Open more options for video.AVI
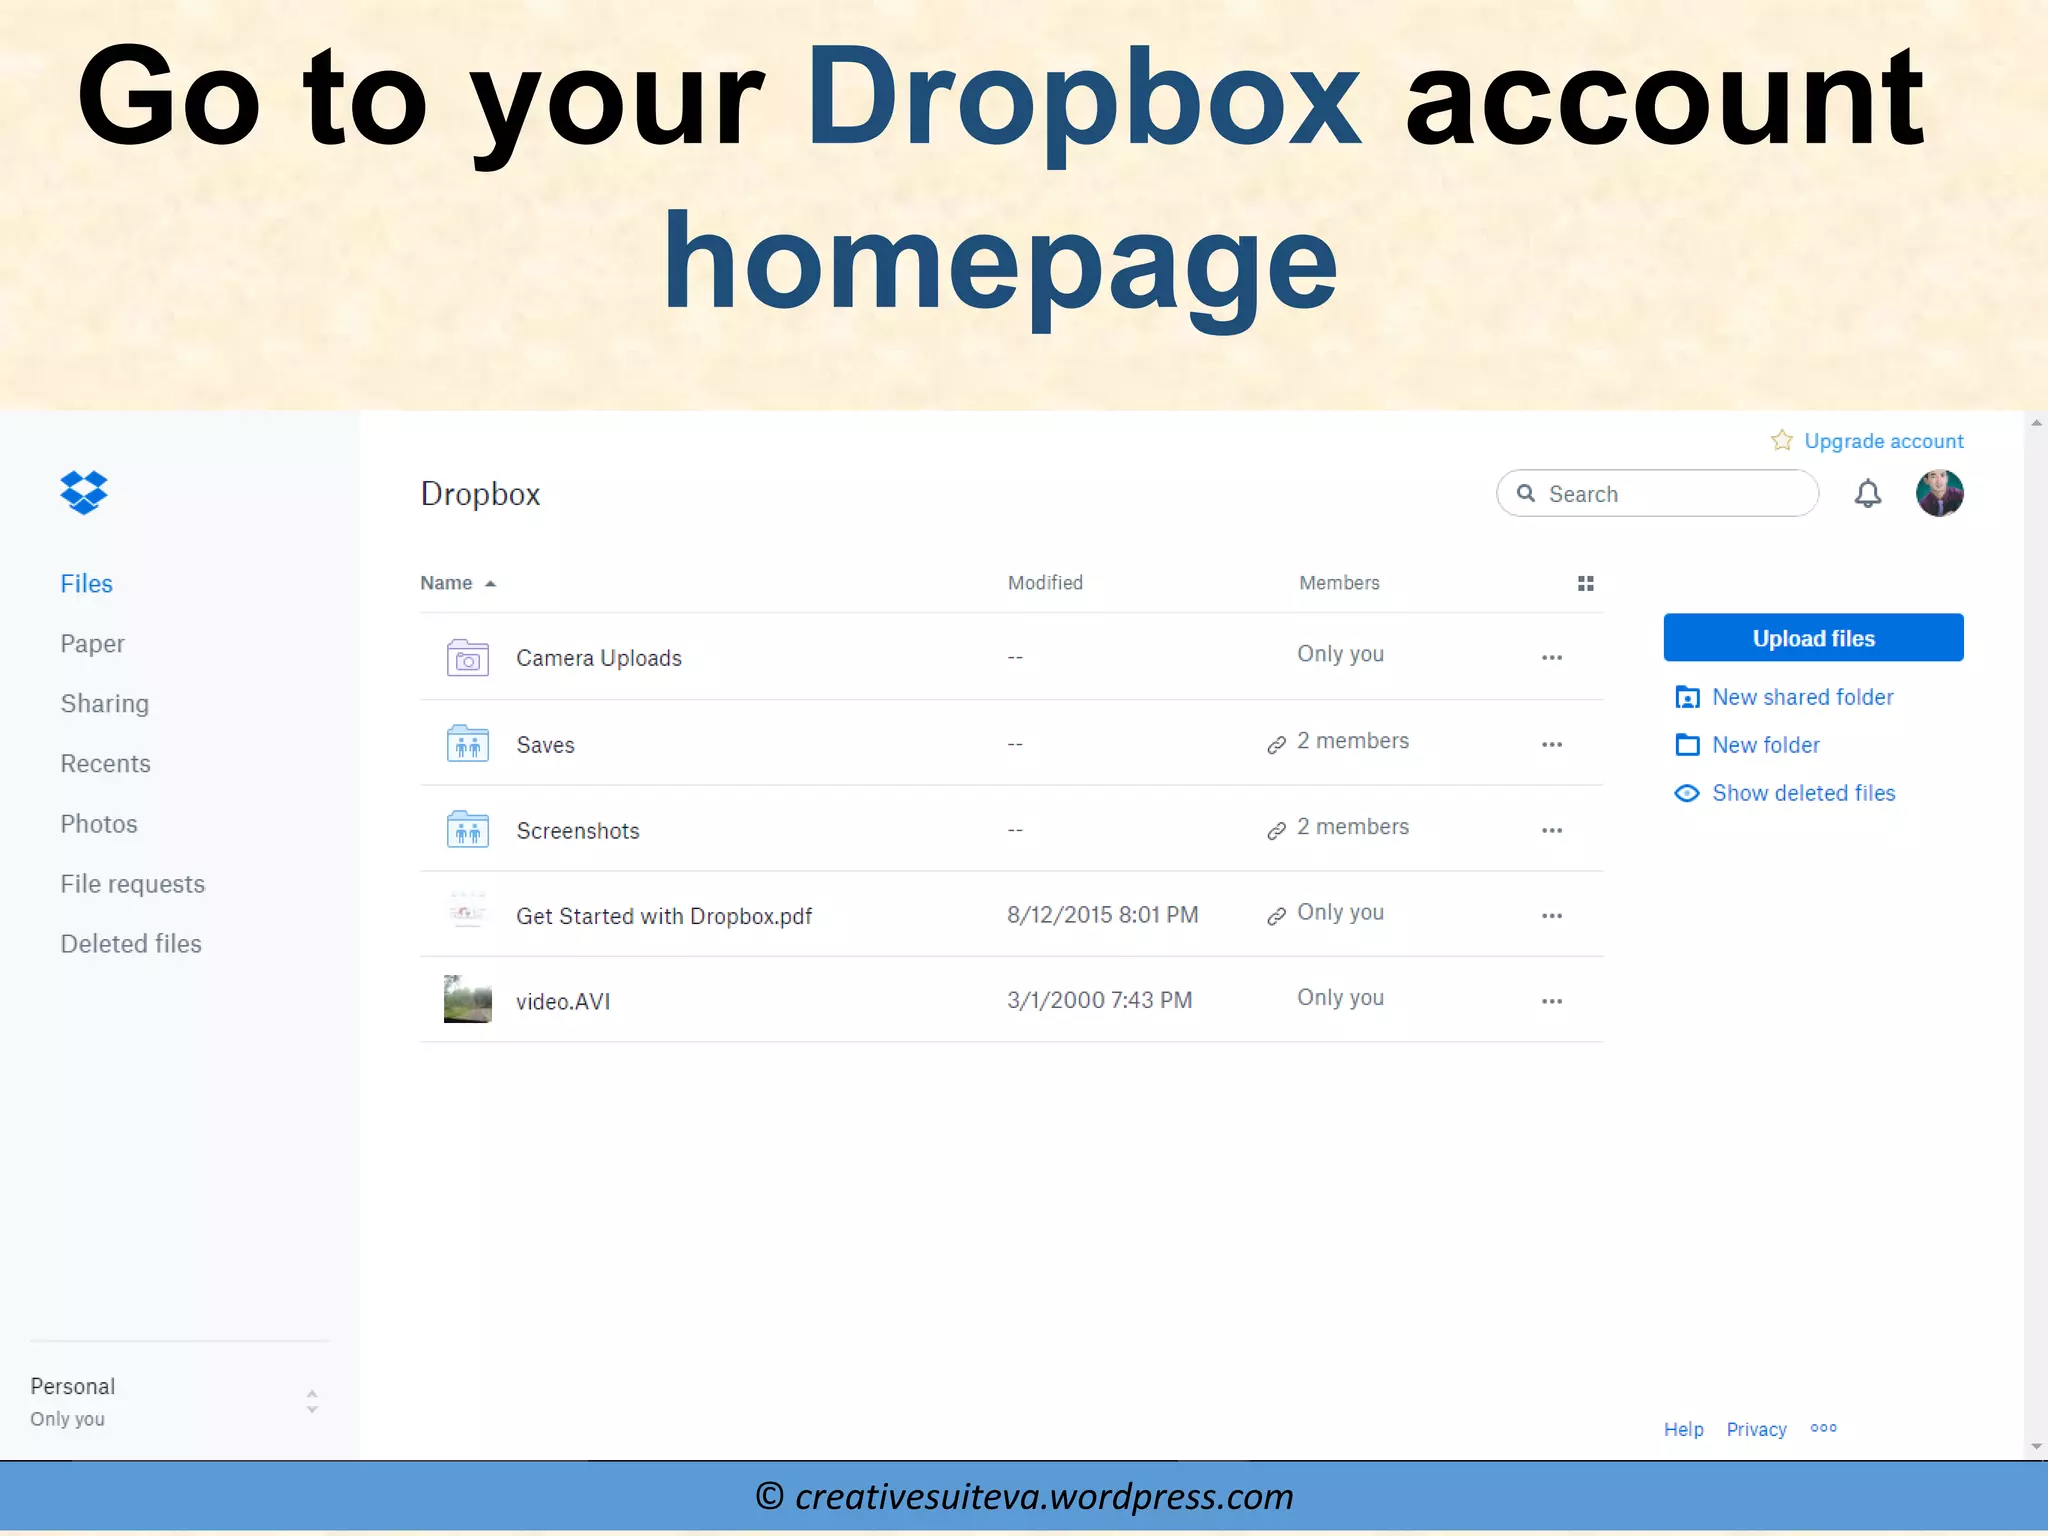The height and width of the screenshot is (1536, 2048). tap(1551, 1001)
